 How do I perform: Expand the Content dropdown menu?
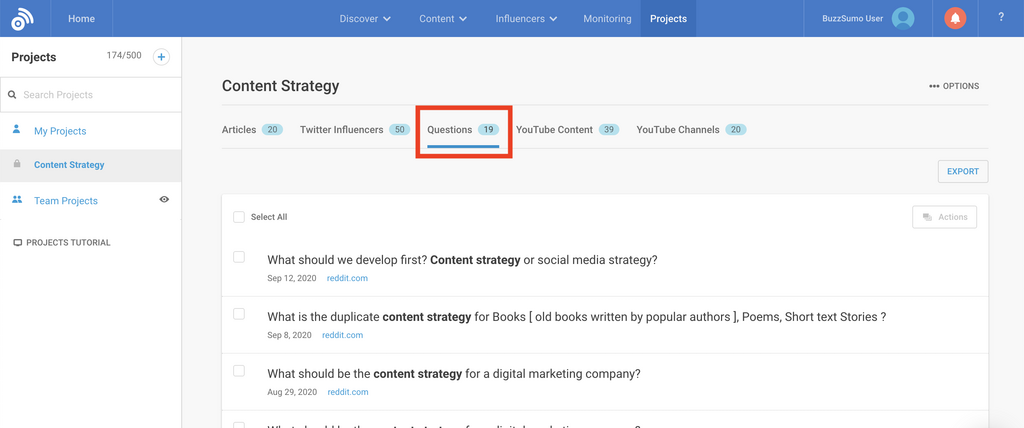pos(443,18)
